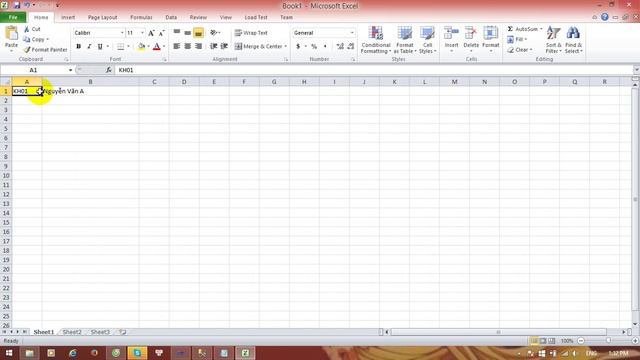Align cell text to the left

pyautogui.click(x=177, y=46)
